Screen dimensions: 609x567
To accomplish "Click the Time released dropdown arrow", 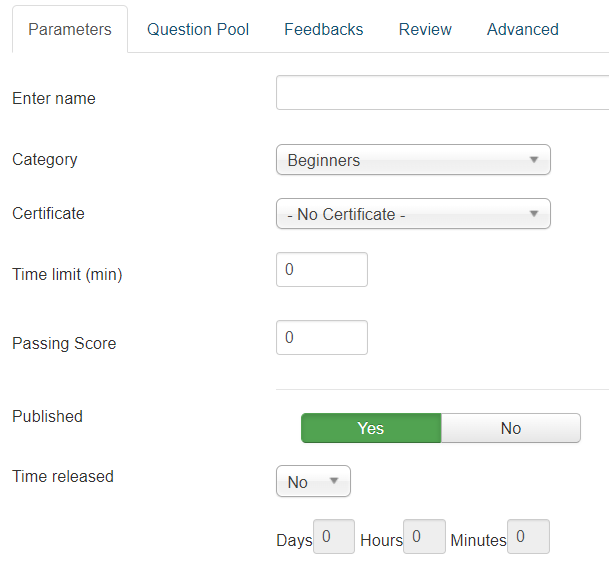I will [333, 482].
